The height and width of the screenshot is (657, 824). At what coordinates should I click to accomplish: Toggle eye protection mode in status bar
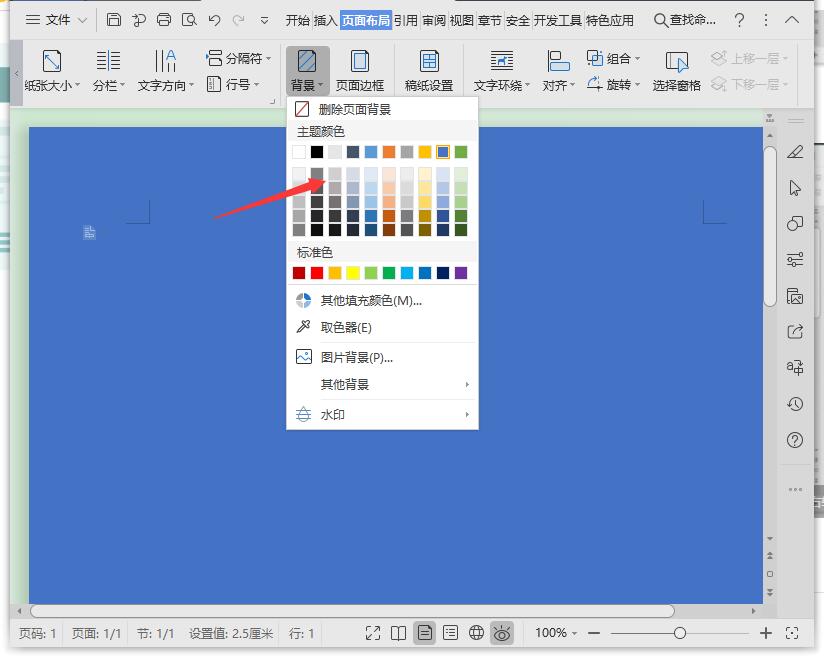(502, 633)
